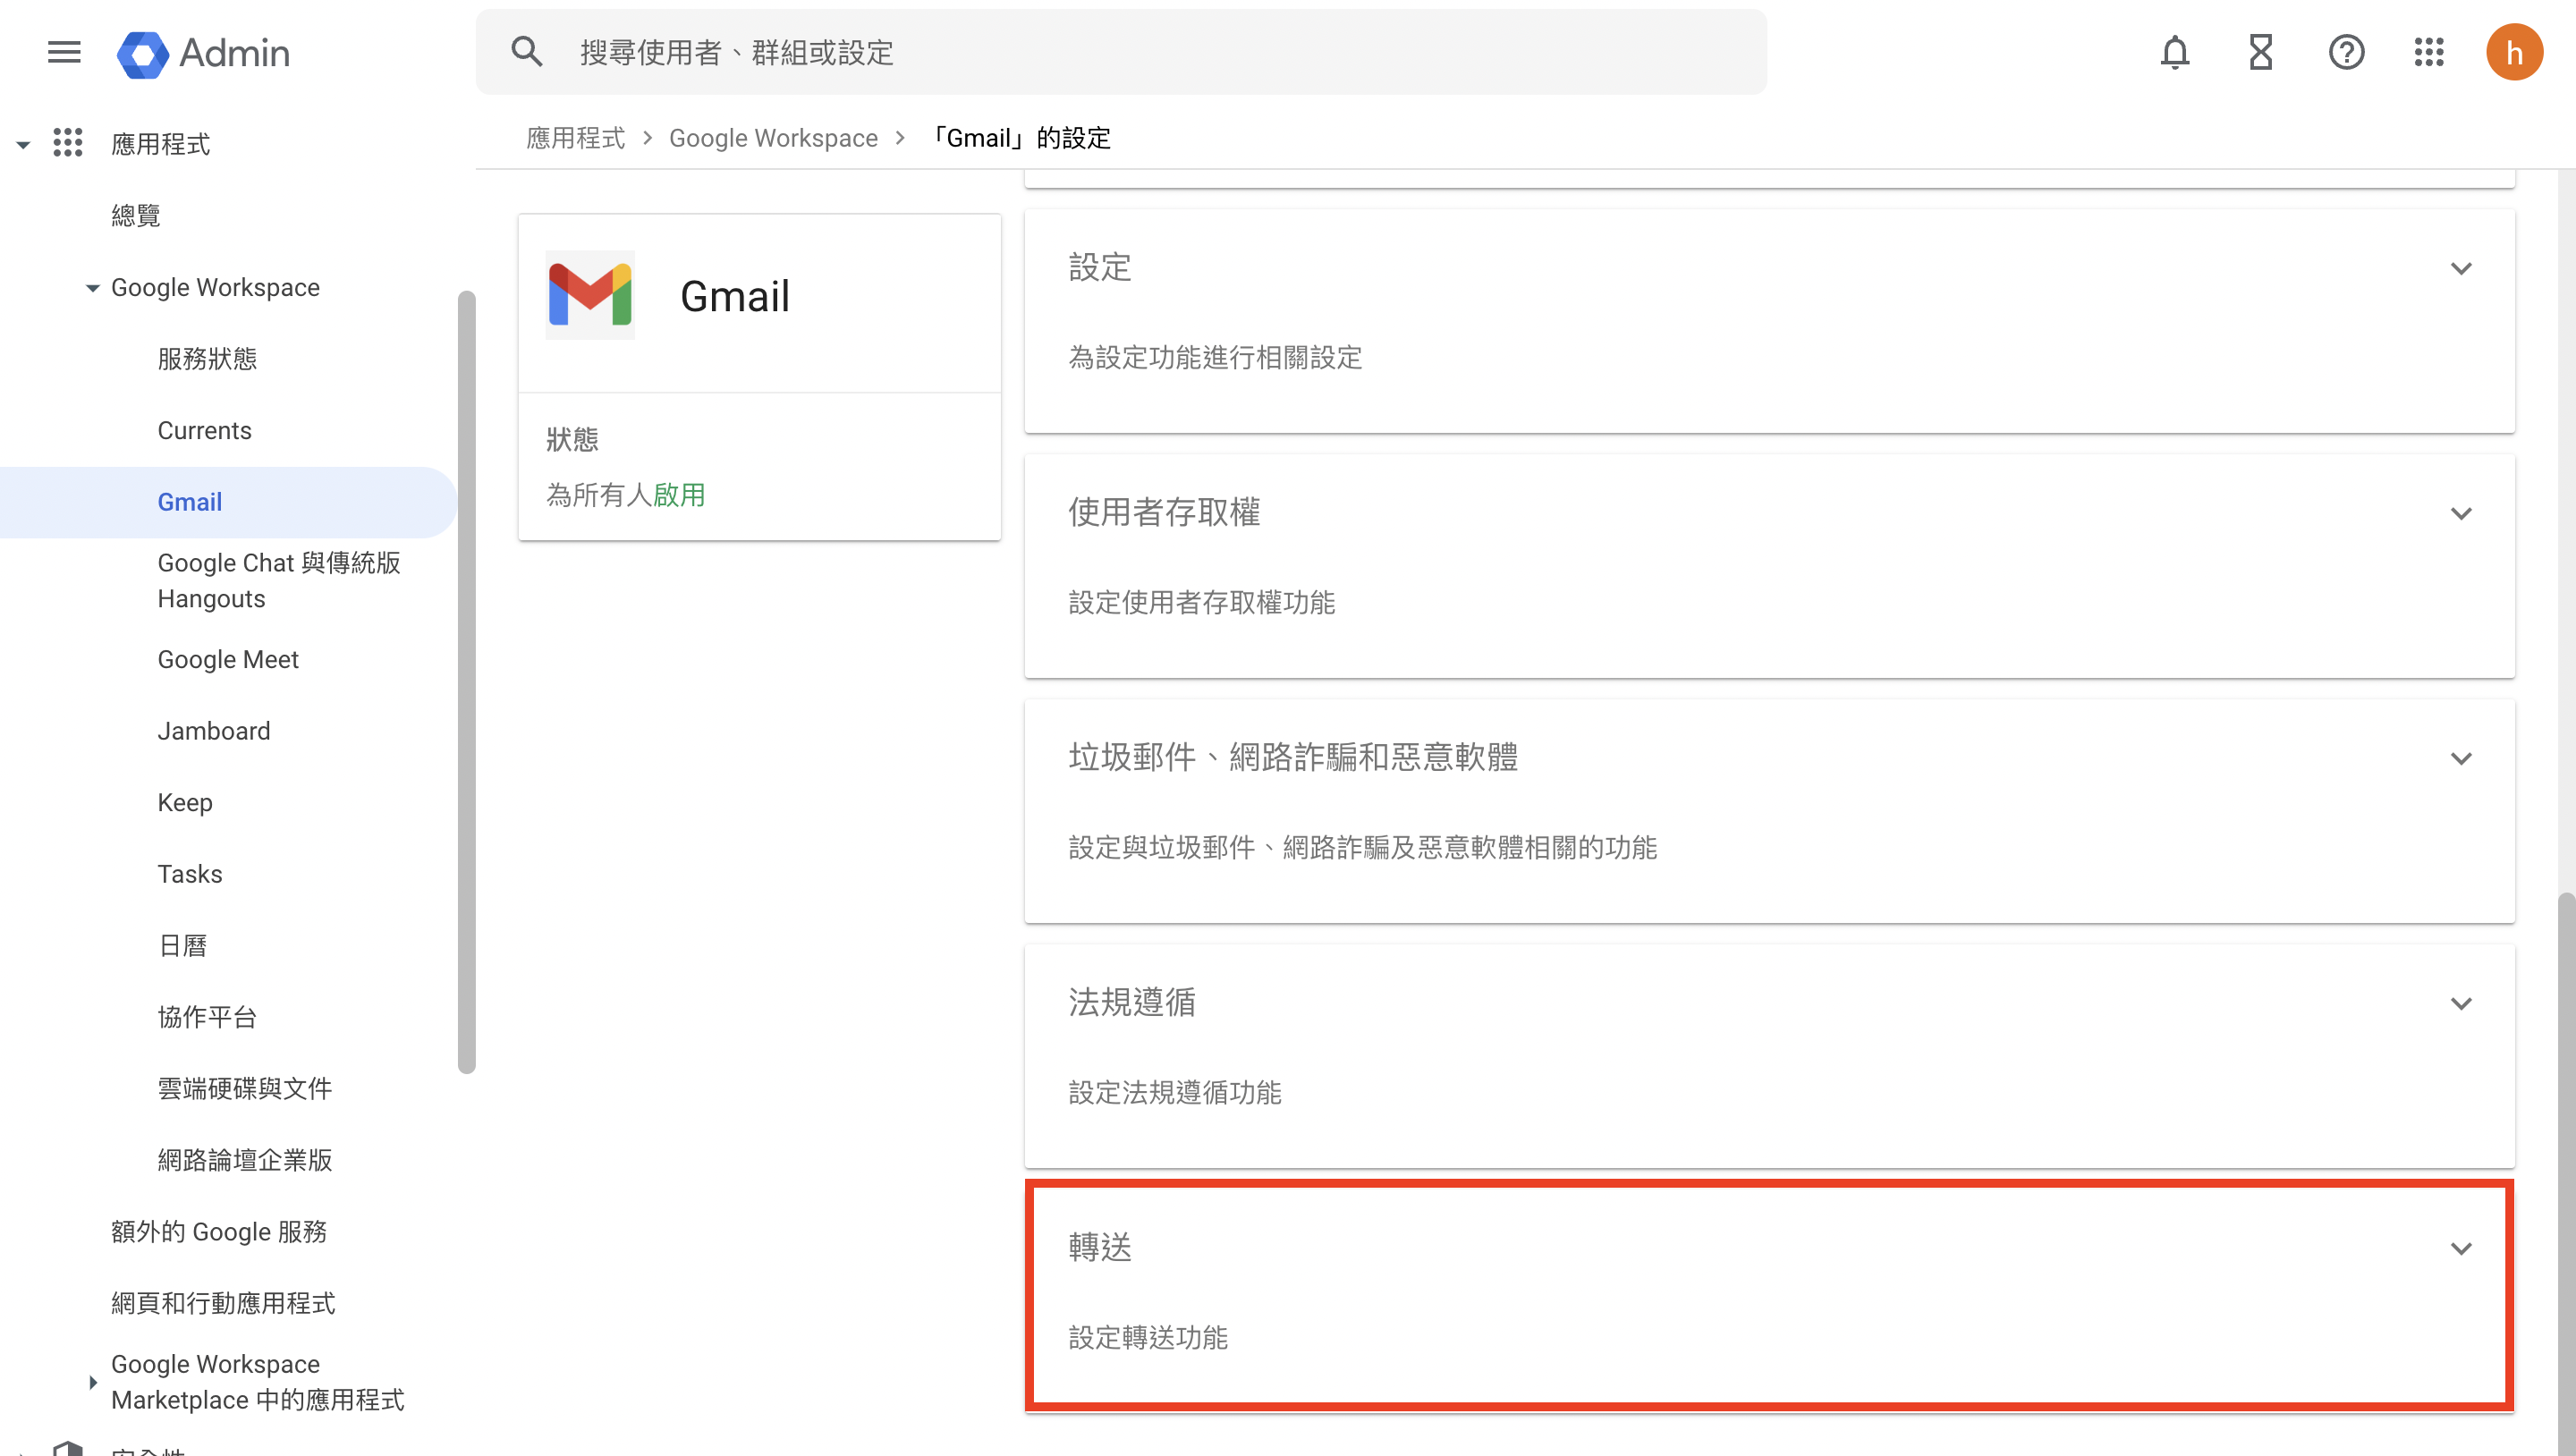Open 雲端硬碟與文件 in the sidebar

[245, 1088]
